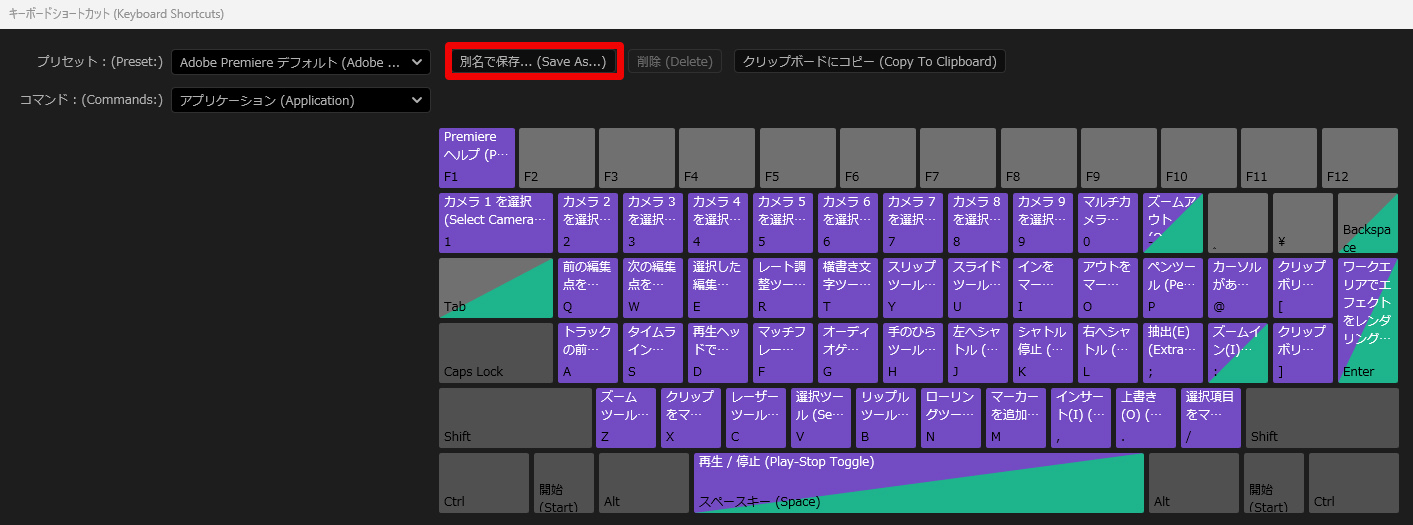The width and height of the screenshot is (1413, 525).
Task: Select the X key, Mark Clip
Action: (x=691, y=418)
